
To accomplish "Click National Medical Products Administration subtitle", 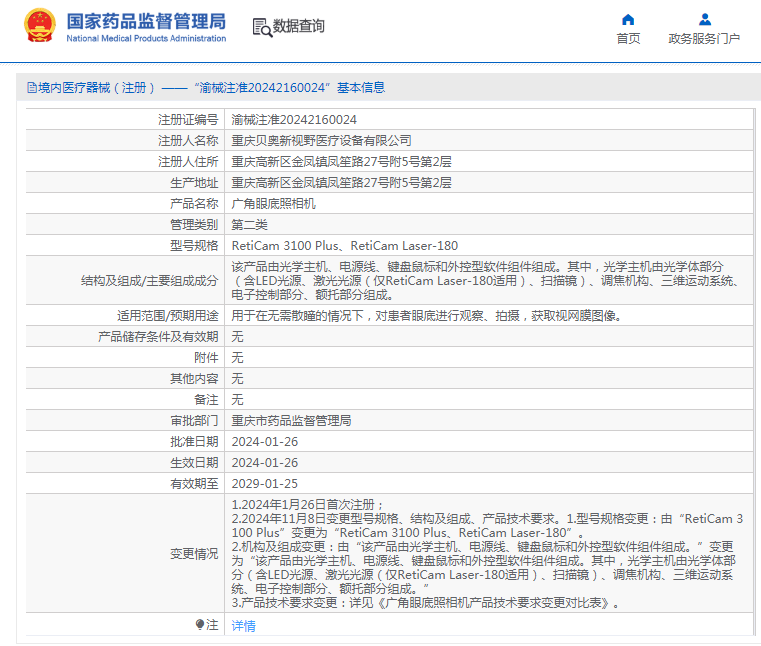I will tap(146, 38).
